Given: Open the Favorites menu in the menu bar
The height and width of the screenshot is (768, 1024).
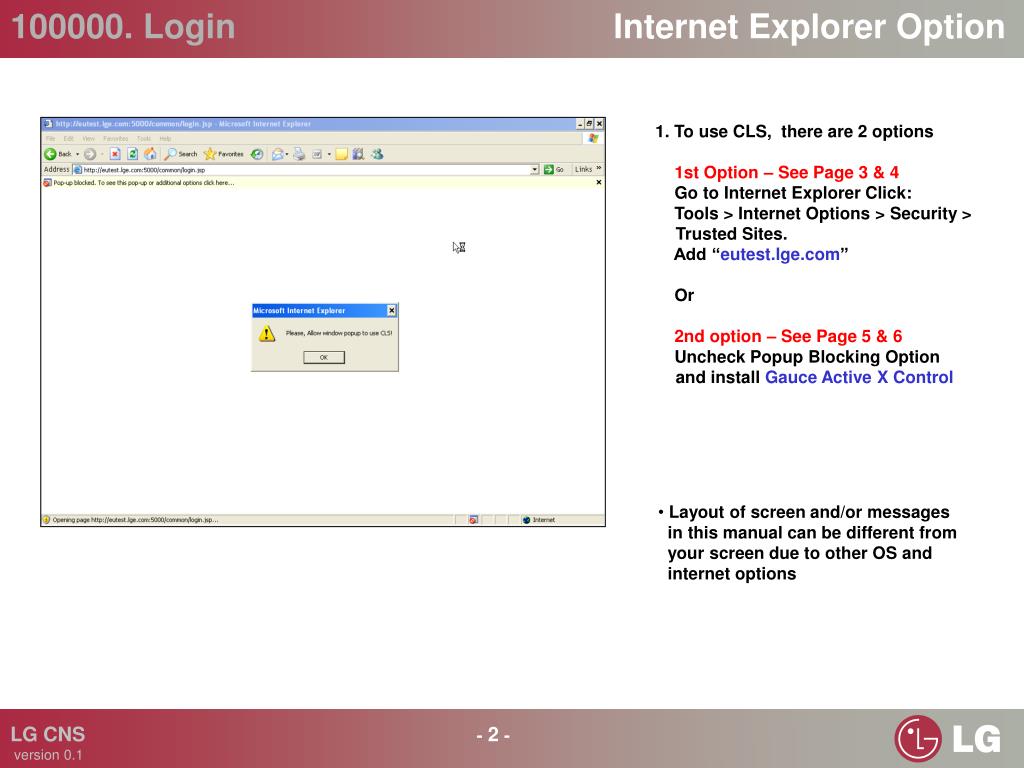Looking at the screenshot, I should 116,138.
